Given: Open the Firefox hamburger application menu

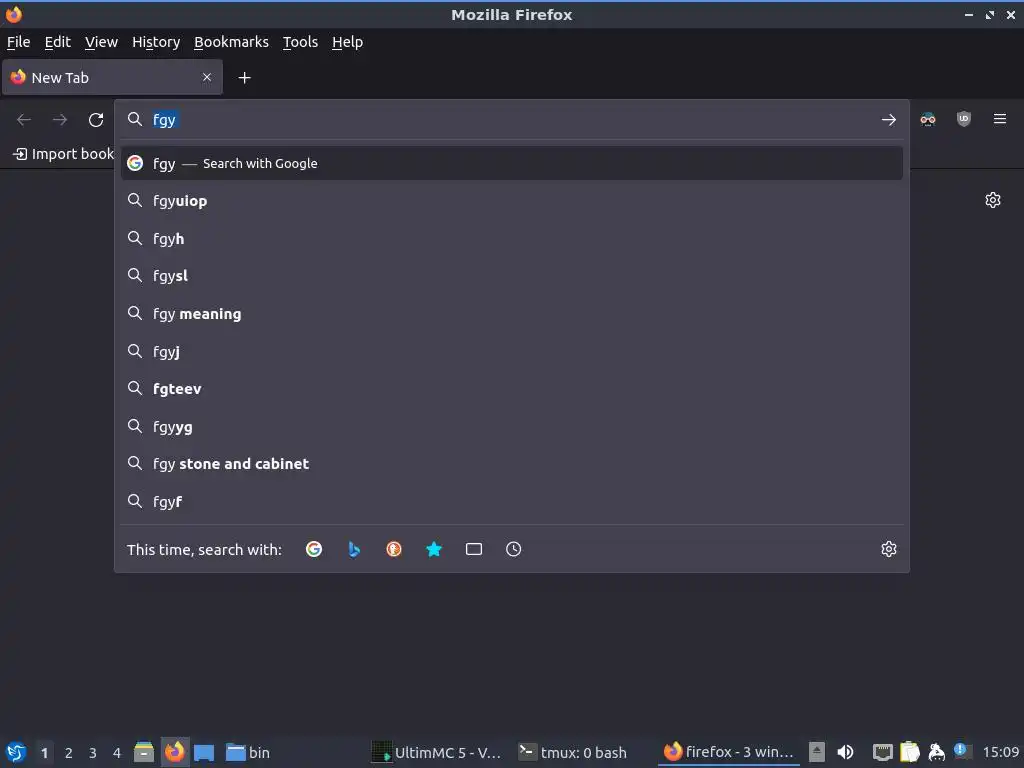Looking at the screenshot, I should point(999,119).
